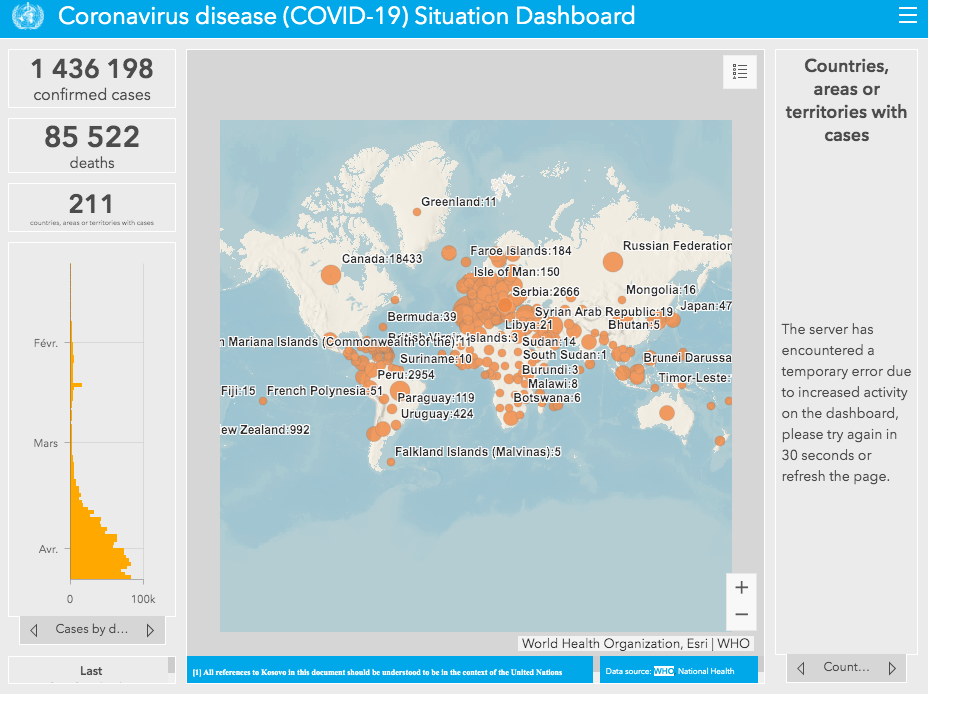Zoom in on the map
The height and width of the screenshot is (701, 962).
pyautogui.click(x=741, y=587)
